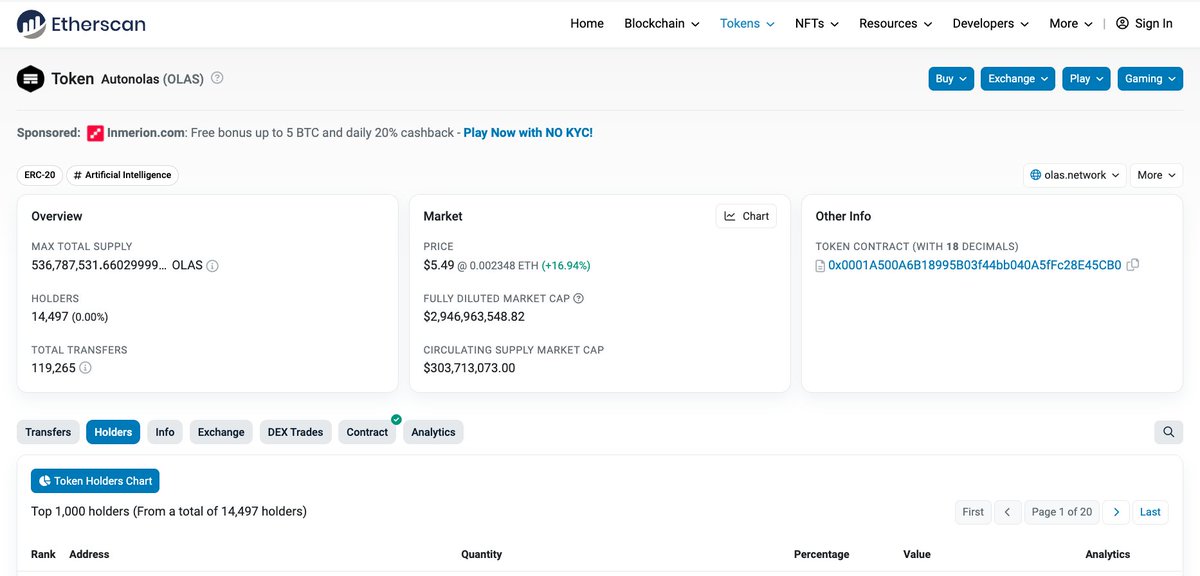
Task: Click the Quantity column header
Action: click(x=481, y=554)
